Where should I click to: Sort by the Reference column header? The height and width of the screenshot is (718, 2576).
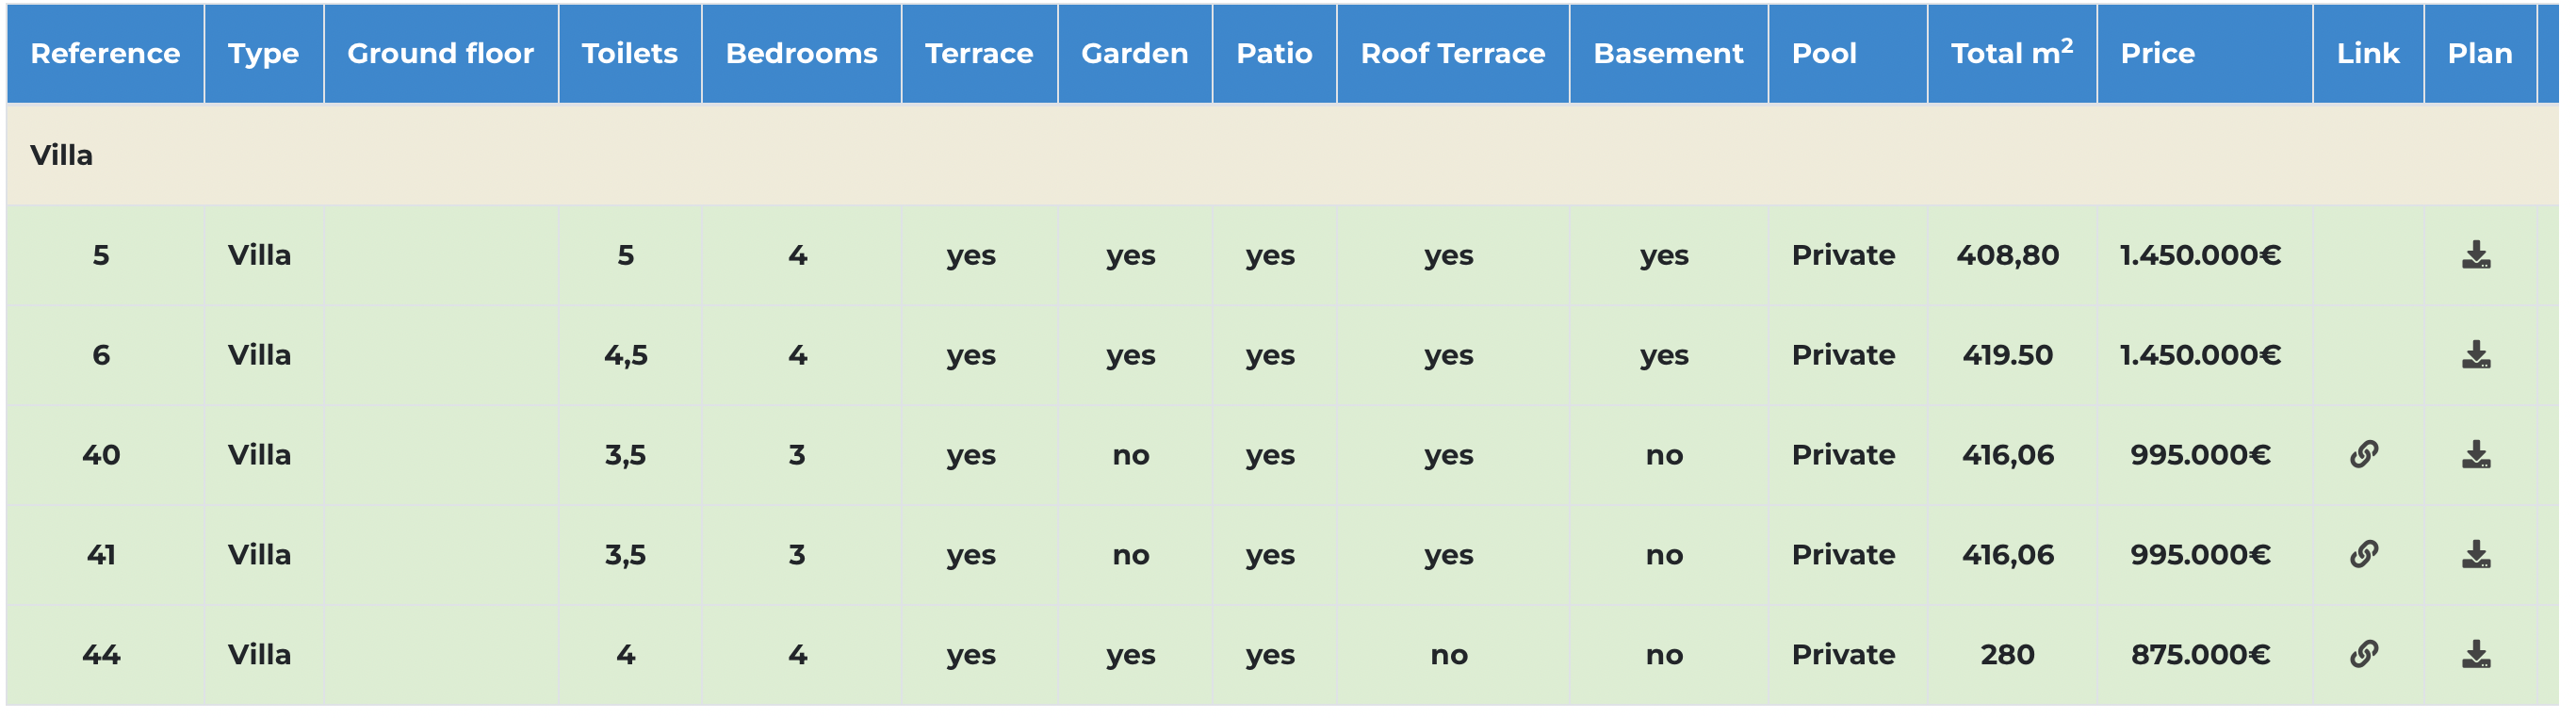[x=105, y=53]
